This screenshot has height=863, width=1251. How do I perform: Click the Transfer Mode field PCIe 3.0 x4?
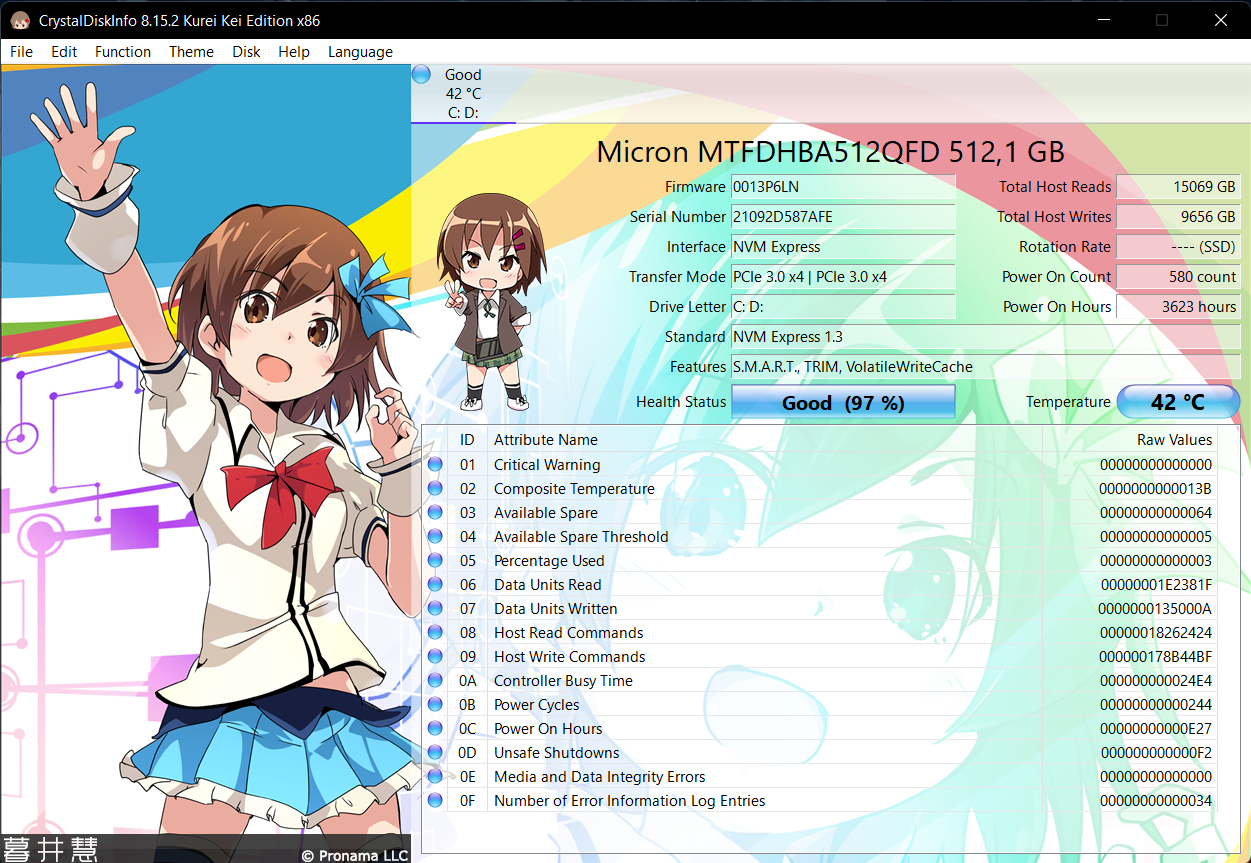843,277
